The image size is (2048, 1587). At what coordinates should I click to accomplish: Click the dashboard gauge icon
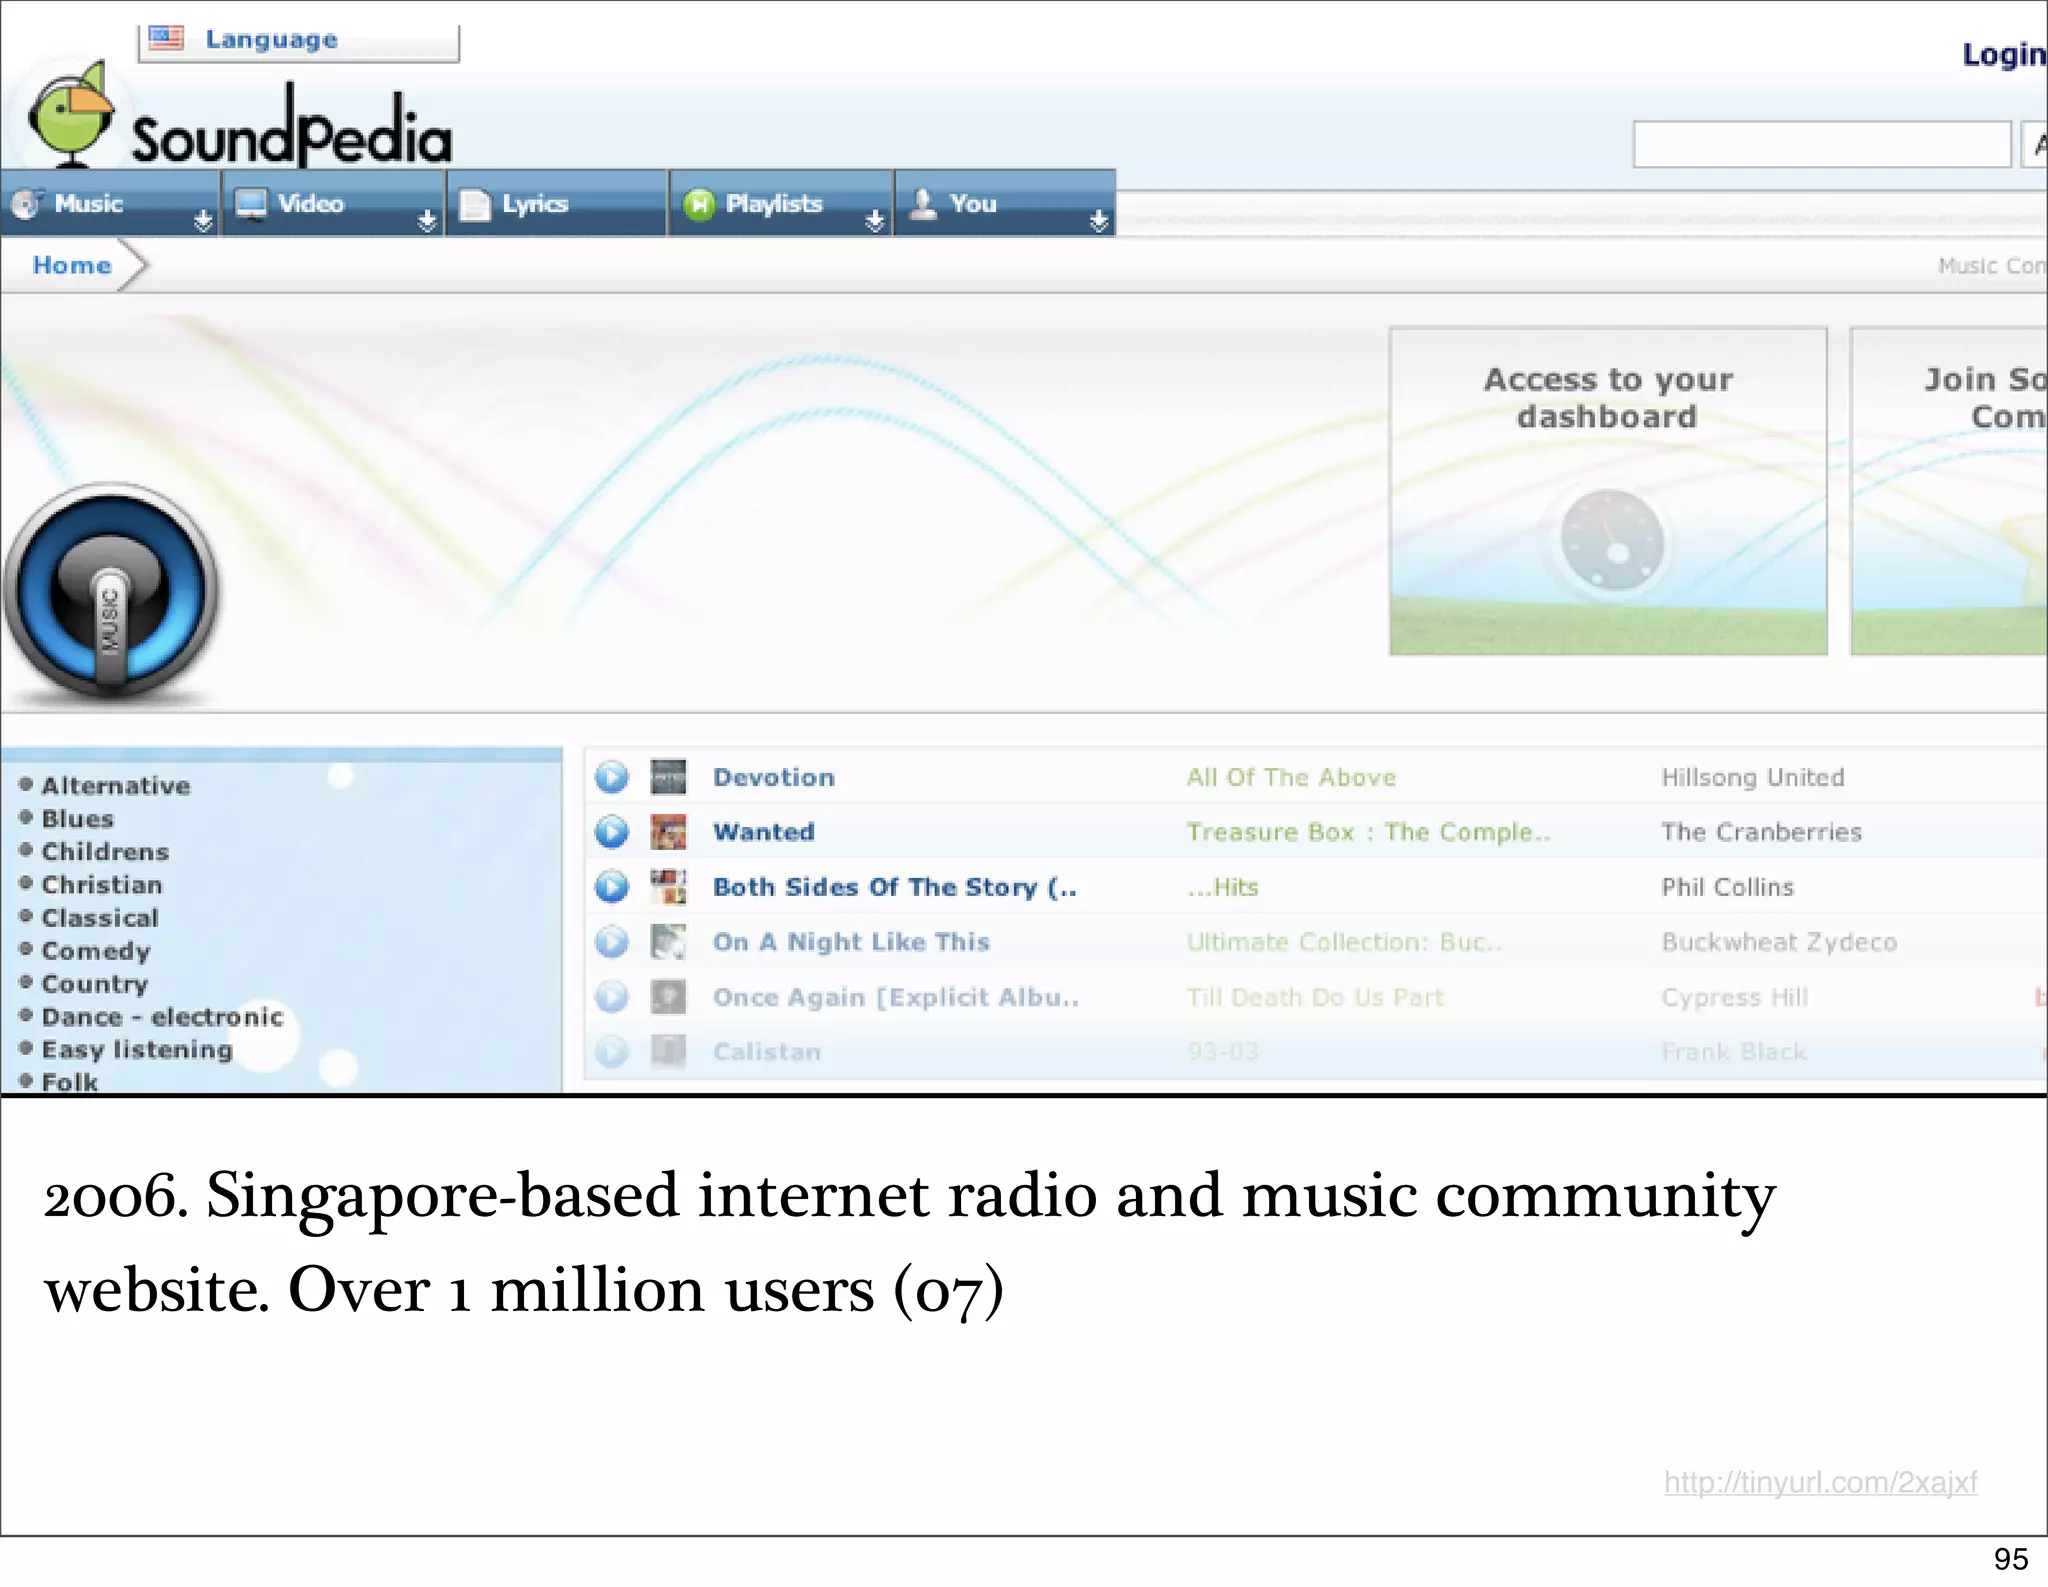tap(1612, 542)
